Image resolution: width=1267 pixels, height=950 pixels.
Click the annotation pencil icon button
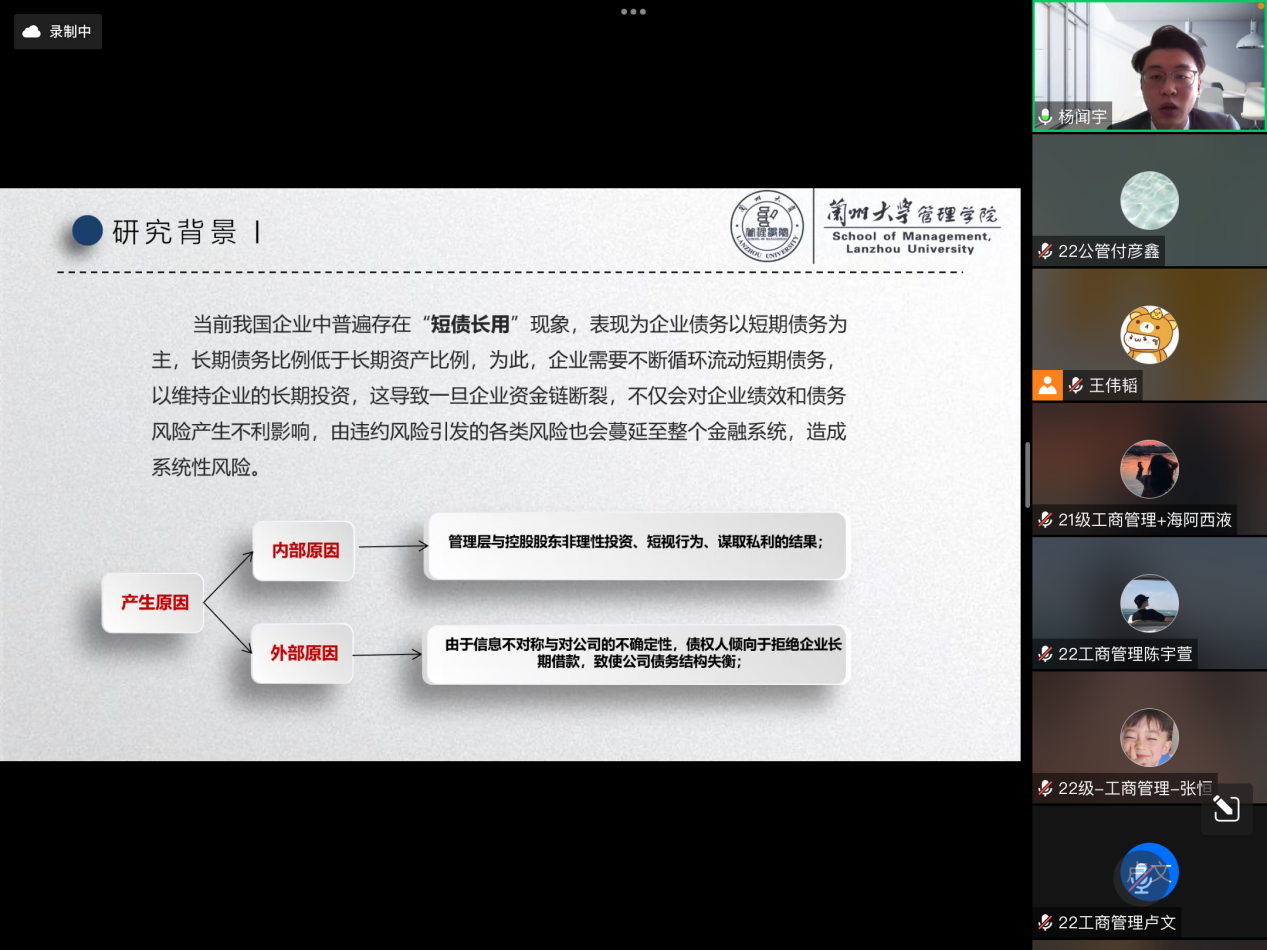[1226, 809]
